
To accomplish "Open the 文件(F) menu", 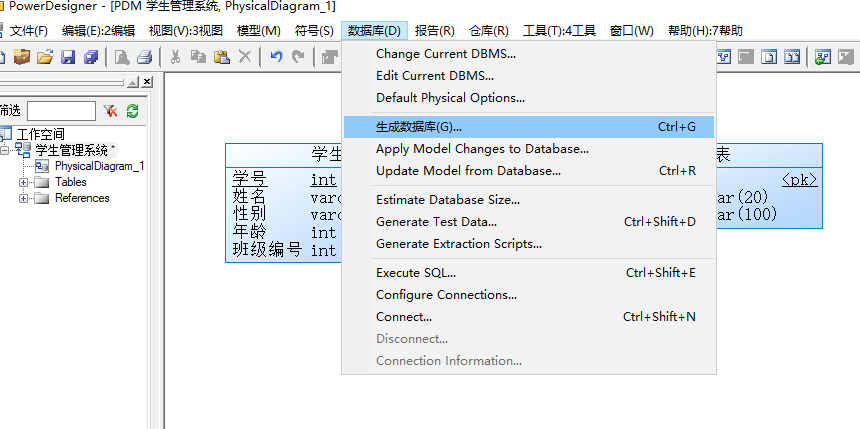I will [x=29, y=31].
